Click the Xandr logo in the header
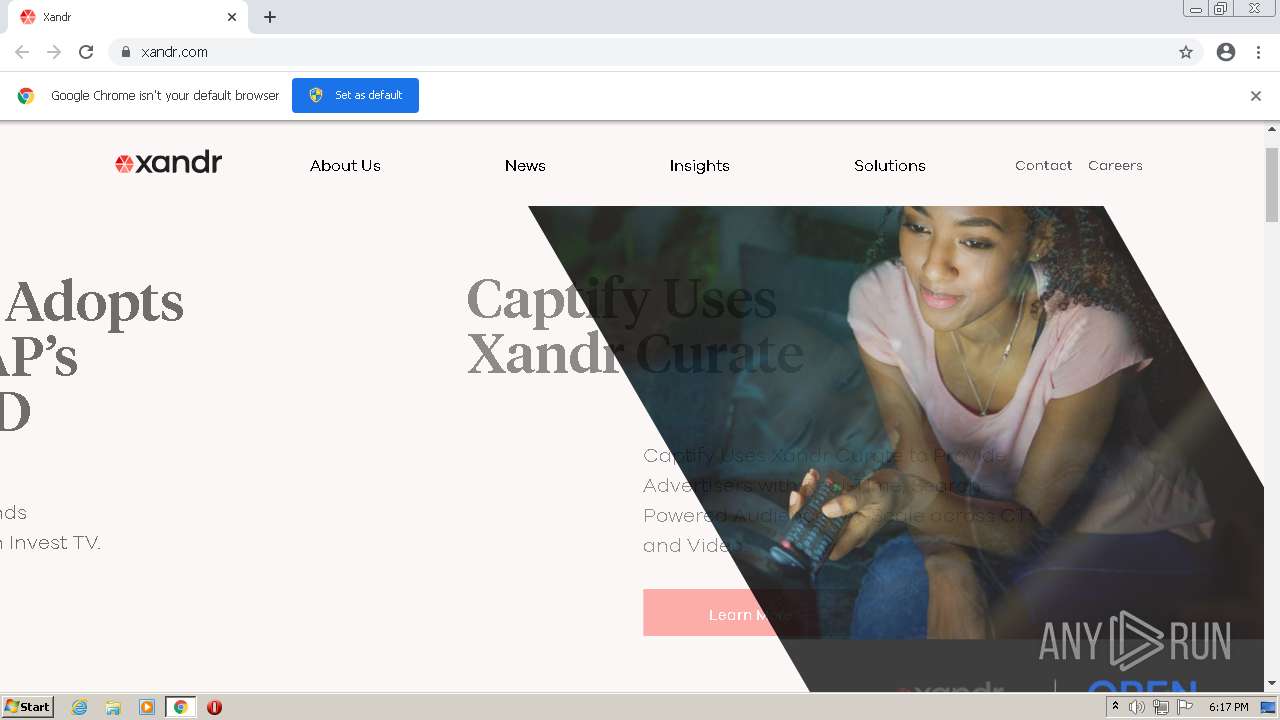The height and width of the screenshot is (720, 1280). [x=168, y=163]
